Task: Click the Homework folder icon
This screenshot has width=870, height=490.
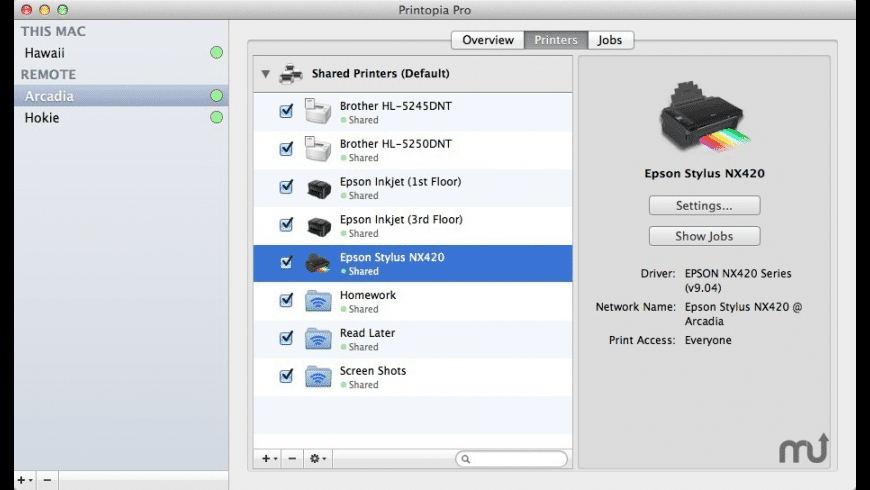Action: [x=318, y=301]
